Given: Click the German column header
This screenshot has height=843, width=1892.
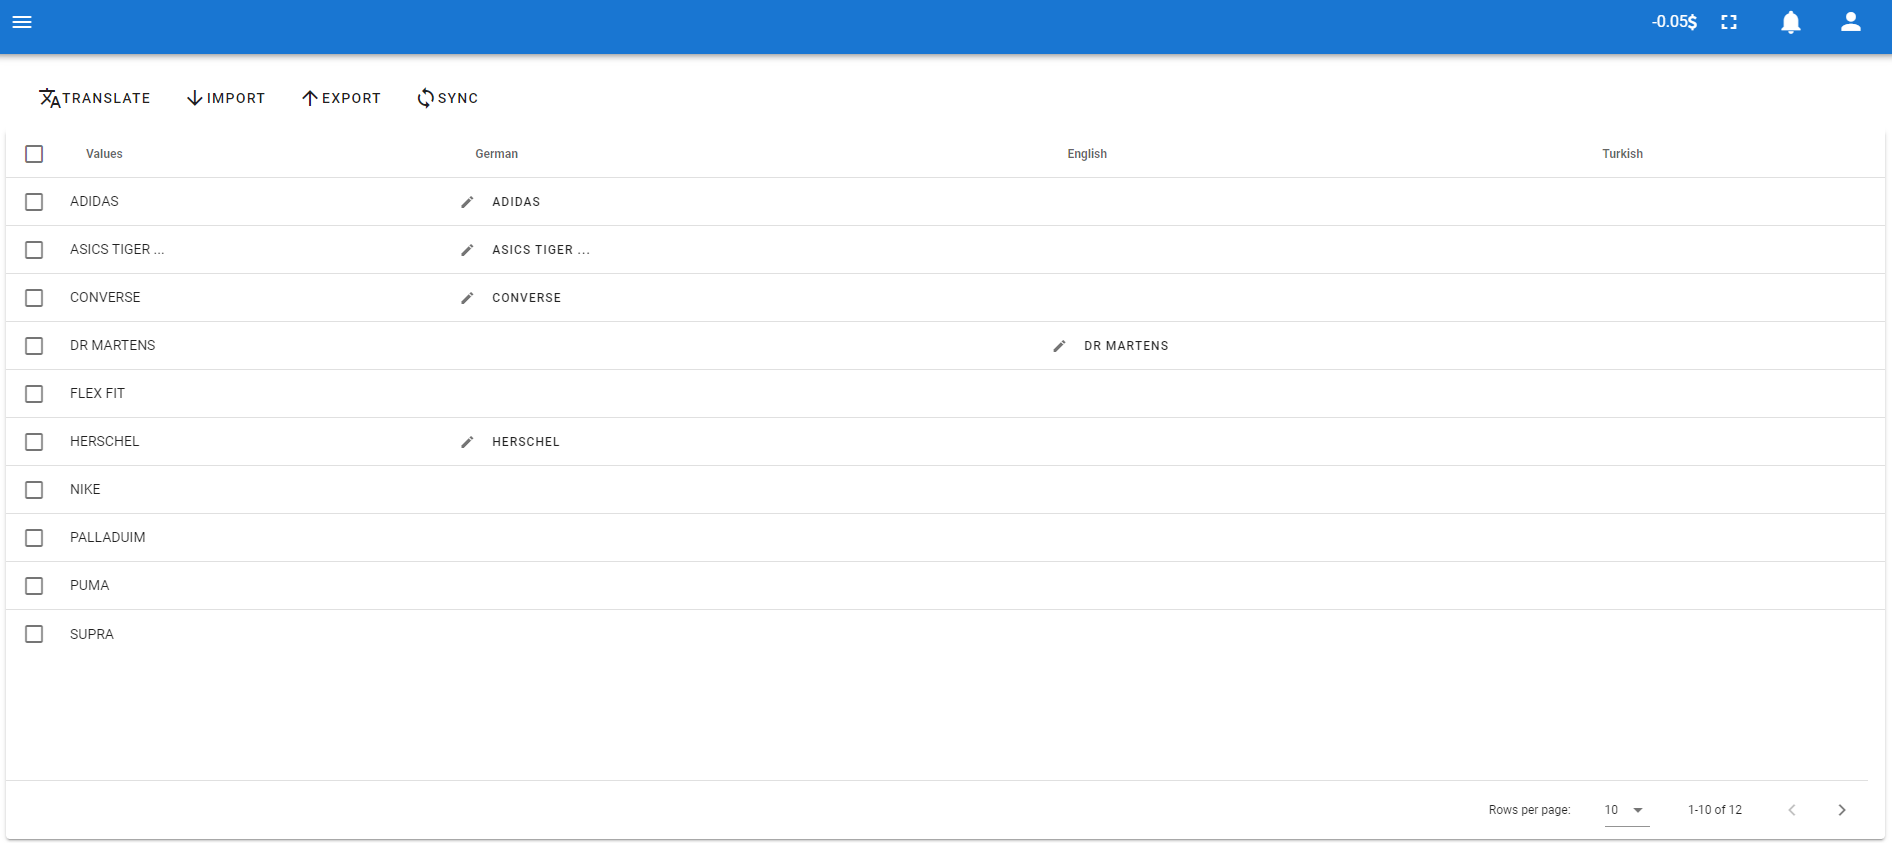Looking at the screenshot, I should coord(496,154).
